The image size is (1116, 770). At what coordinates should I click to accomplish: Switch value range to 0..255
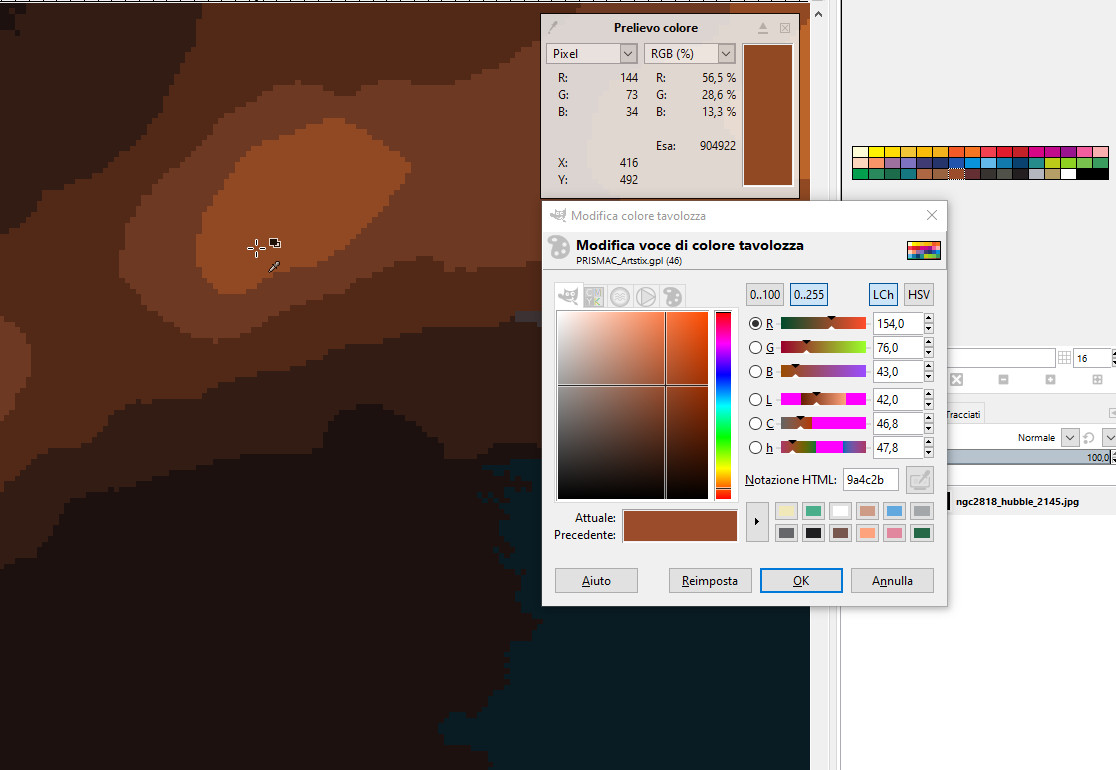pyautogui.click(x=809, y=295)
